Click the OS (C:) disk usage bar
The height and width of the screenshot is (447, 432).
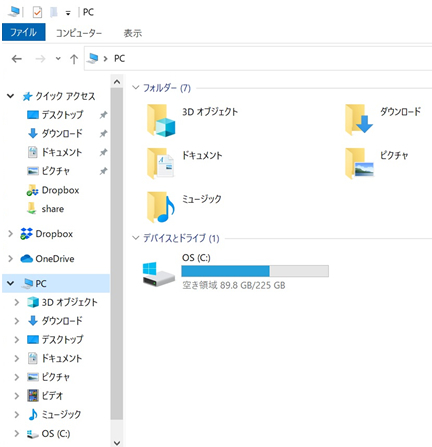(x=255, y=271)
